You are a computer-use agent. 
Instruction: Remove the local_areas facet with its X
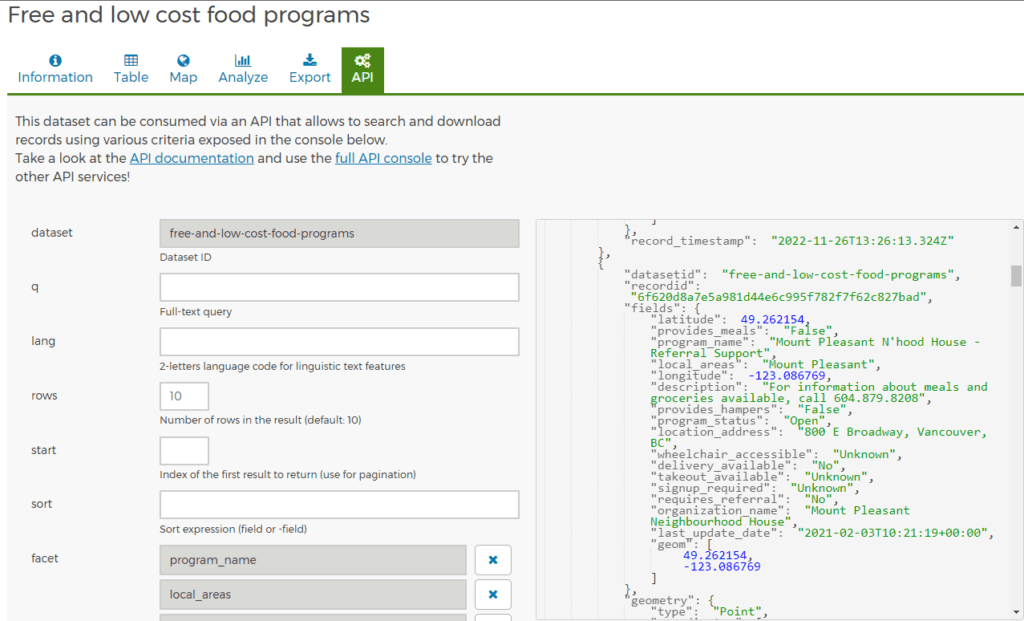point(493,594)
